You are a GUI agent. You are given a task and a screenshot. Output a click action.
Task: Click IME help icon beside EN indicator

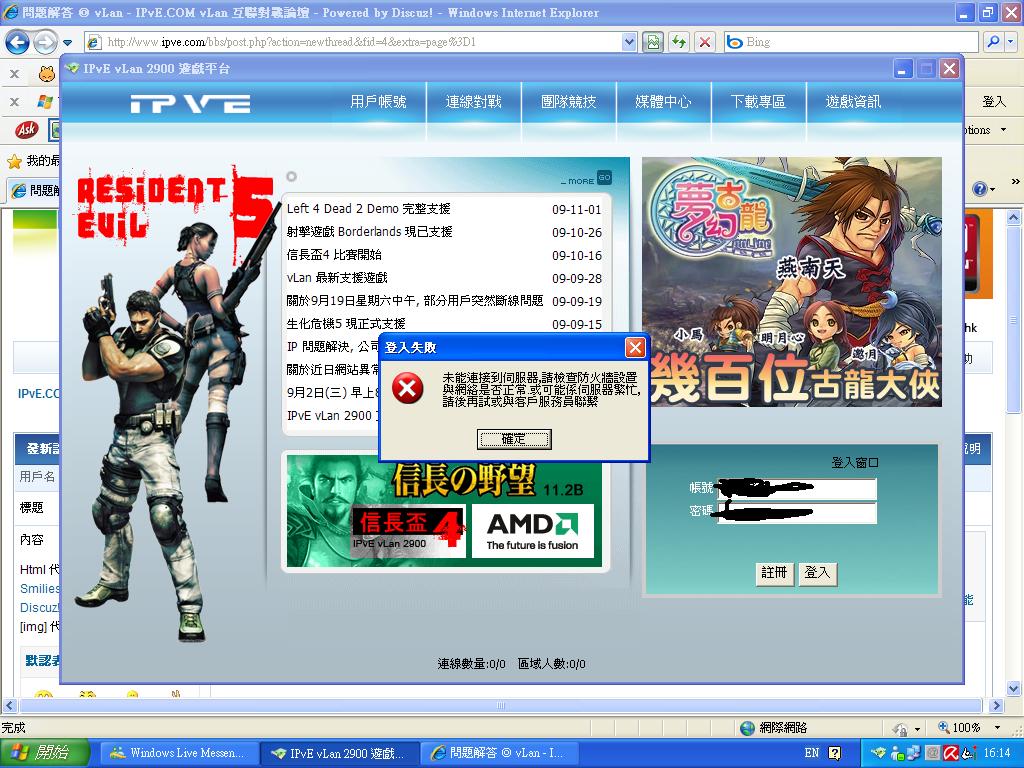[x=834, y=753]
